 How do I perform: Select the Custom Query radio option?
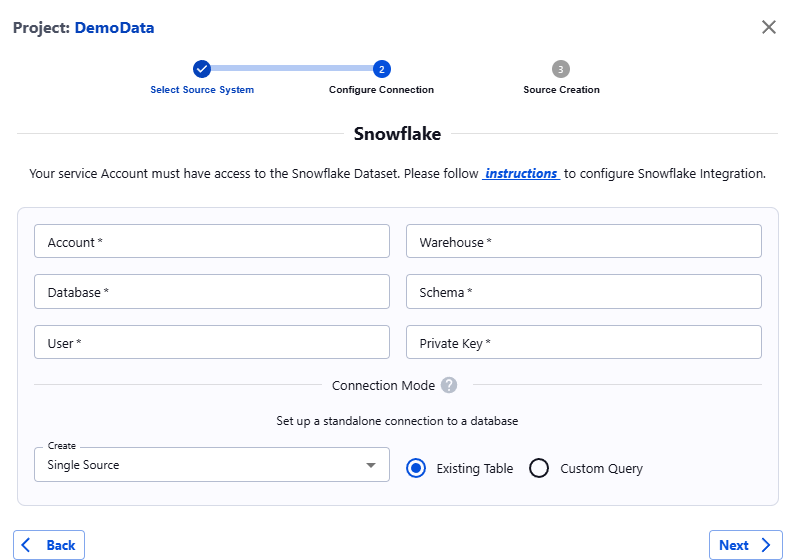539,468
